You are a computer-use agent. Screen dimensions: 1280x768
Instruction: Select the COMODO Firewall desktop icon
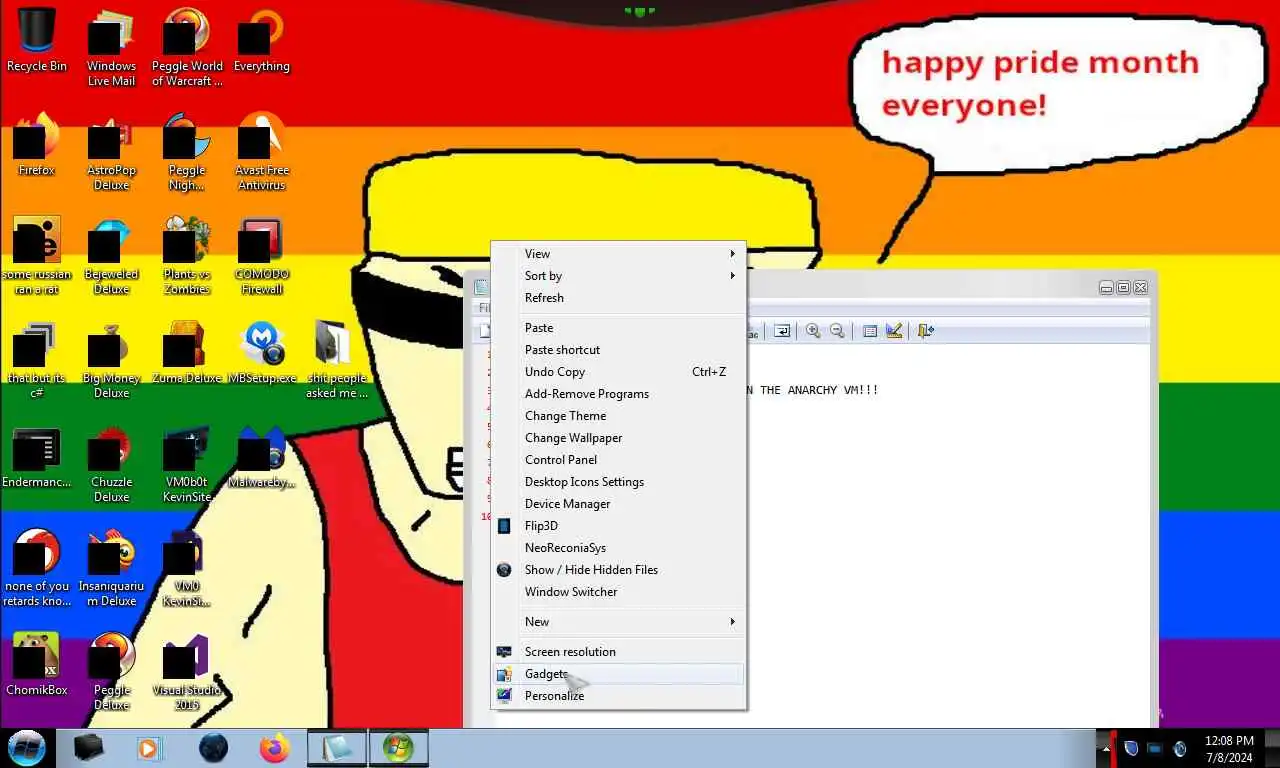(x=261, y=254)
